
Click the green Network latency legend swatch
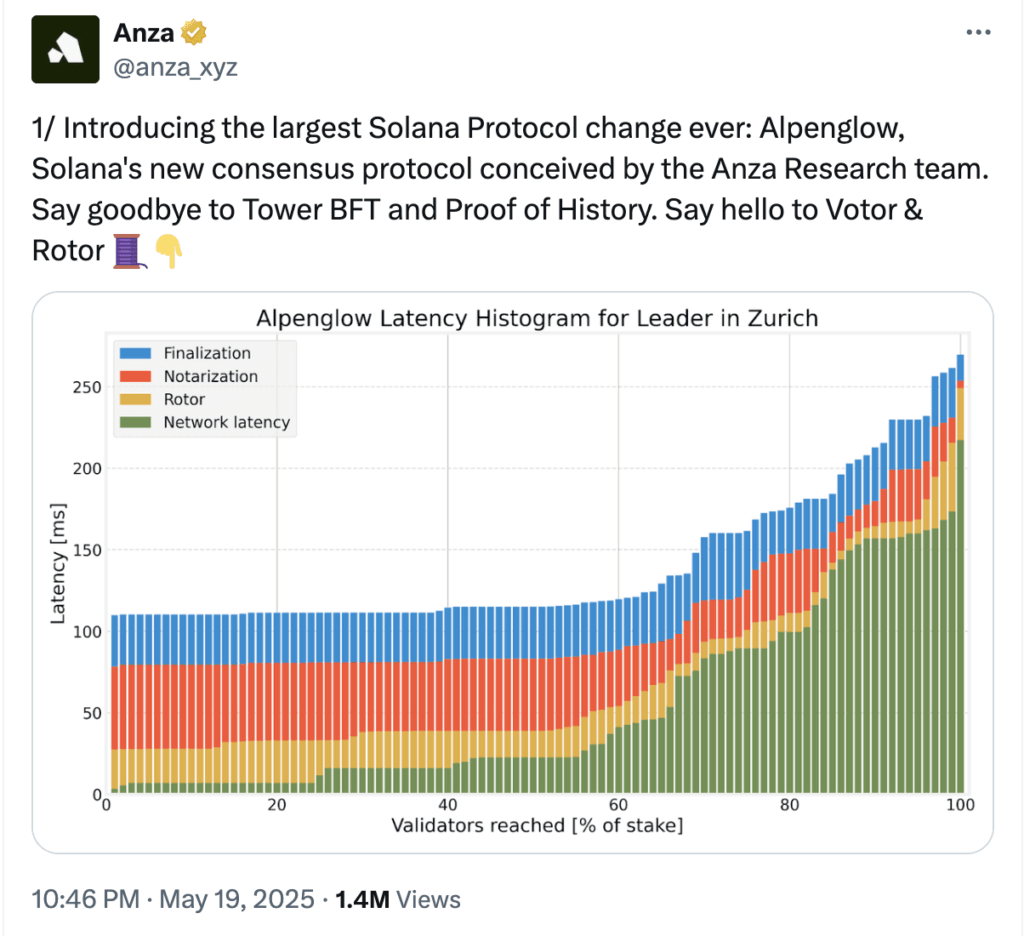pos(134,422)
